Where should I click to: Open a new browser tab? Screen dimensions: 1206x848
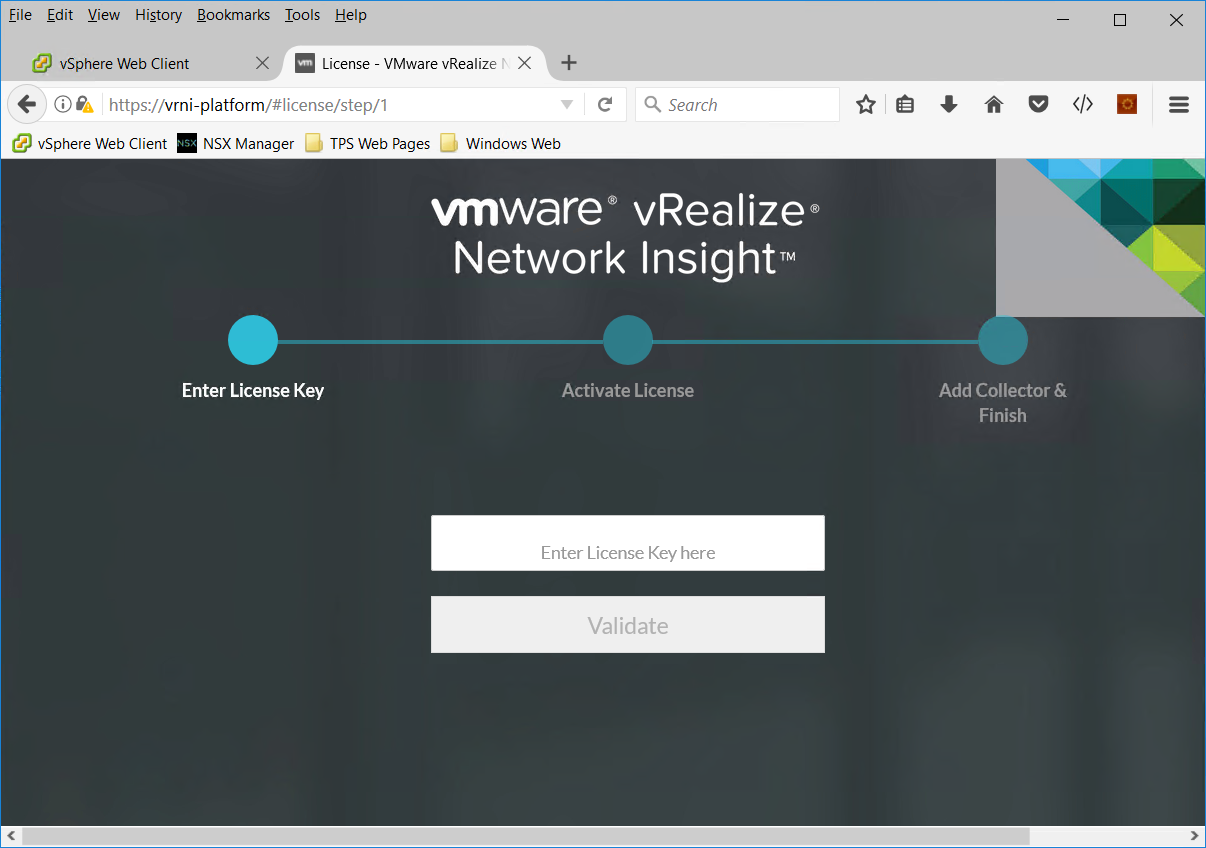[568, 62]
